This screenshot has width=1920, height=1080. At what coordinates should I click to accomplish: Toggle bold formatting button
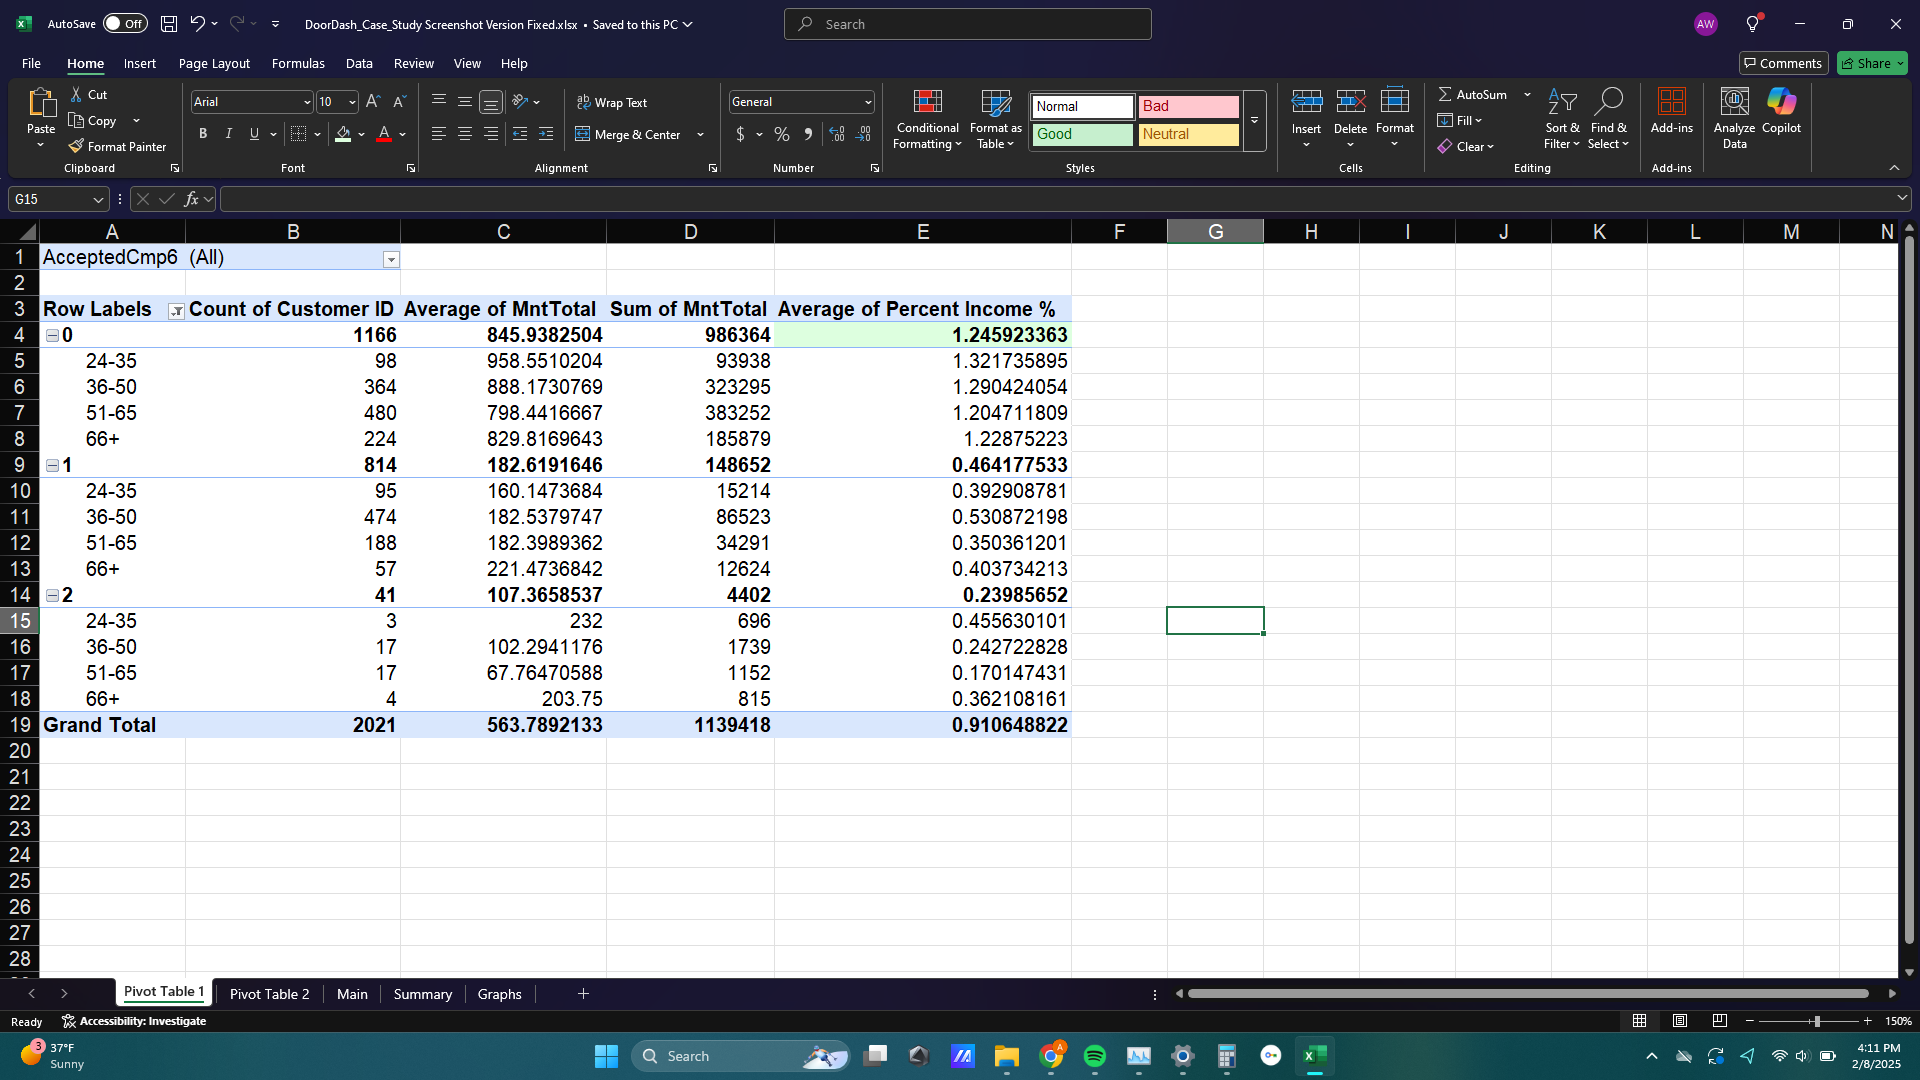pyautogui.click(x=203, y=134)
